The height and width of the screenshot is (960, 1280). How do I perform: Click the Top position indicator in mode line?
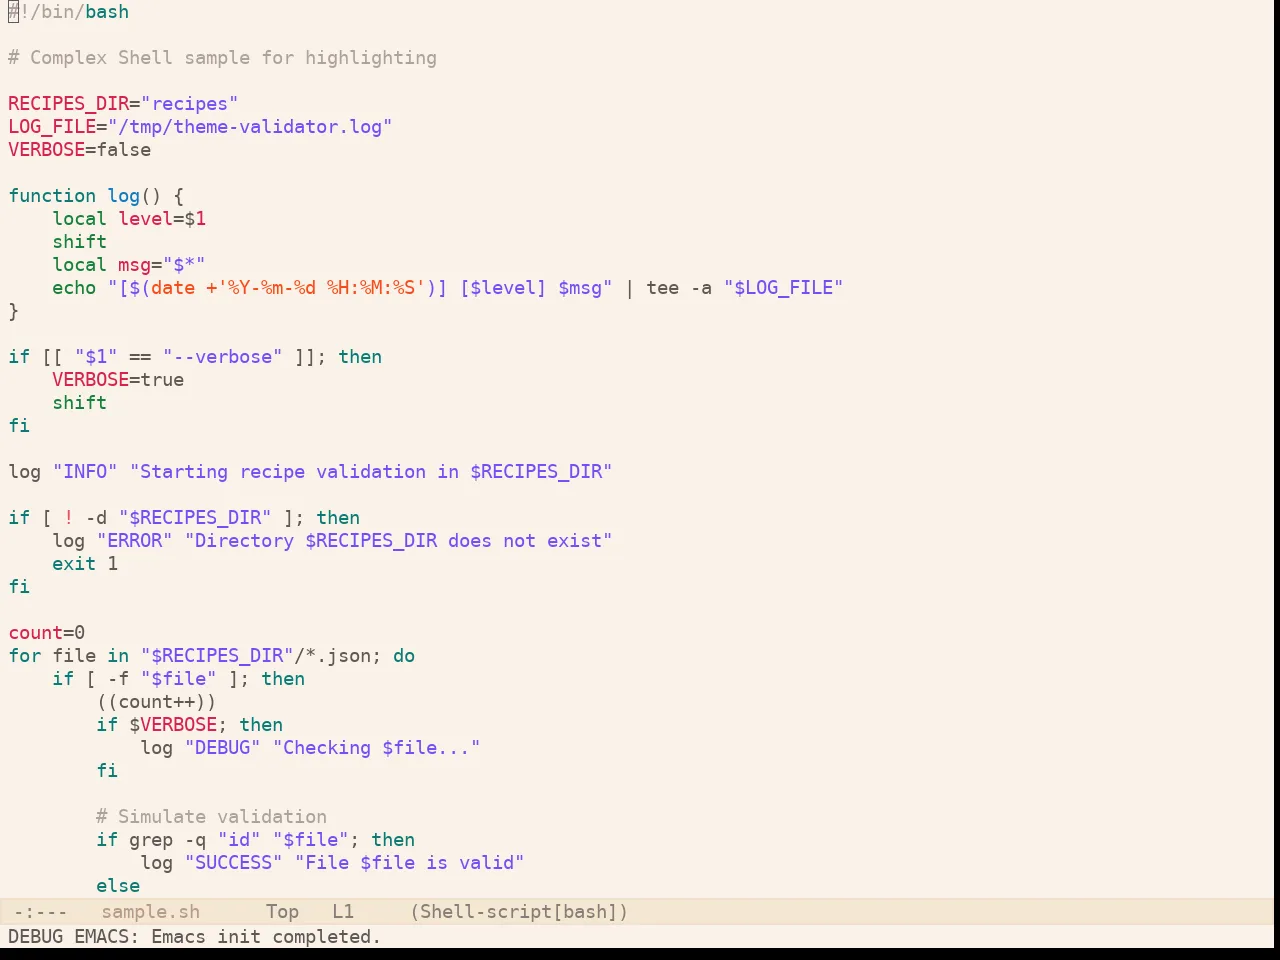(282, 912)
